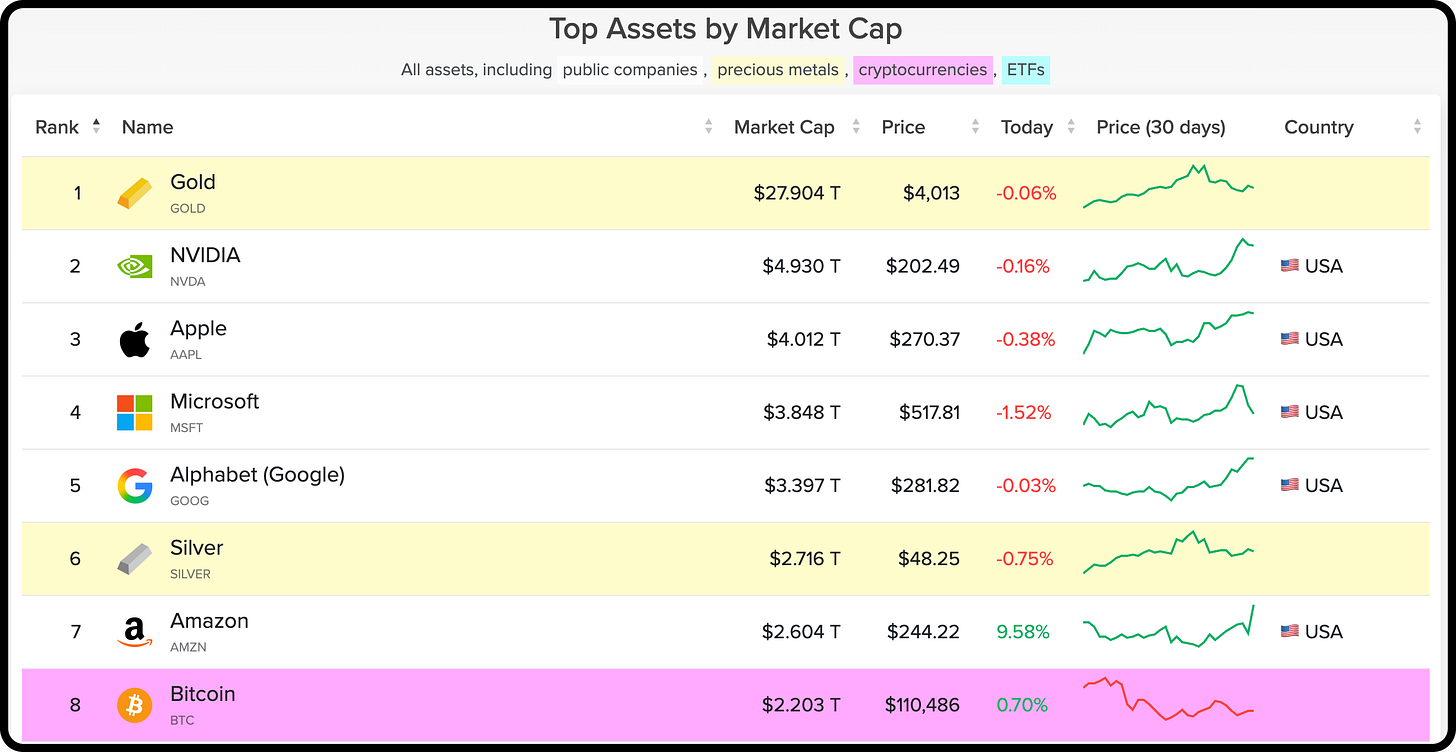1456x752 pixels.
Task: Click Bitcoin price $110,486
Action: tap(922, 705)
